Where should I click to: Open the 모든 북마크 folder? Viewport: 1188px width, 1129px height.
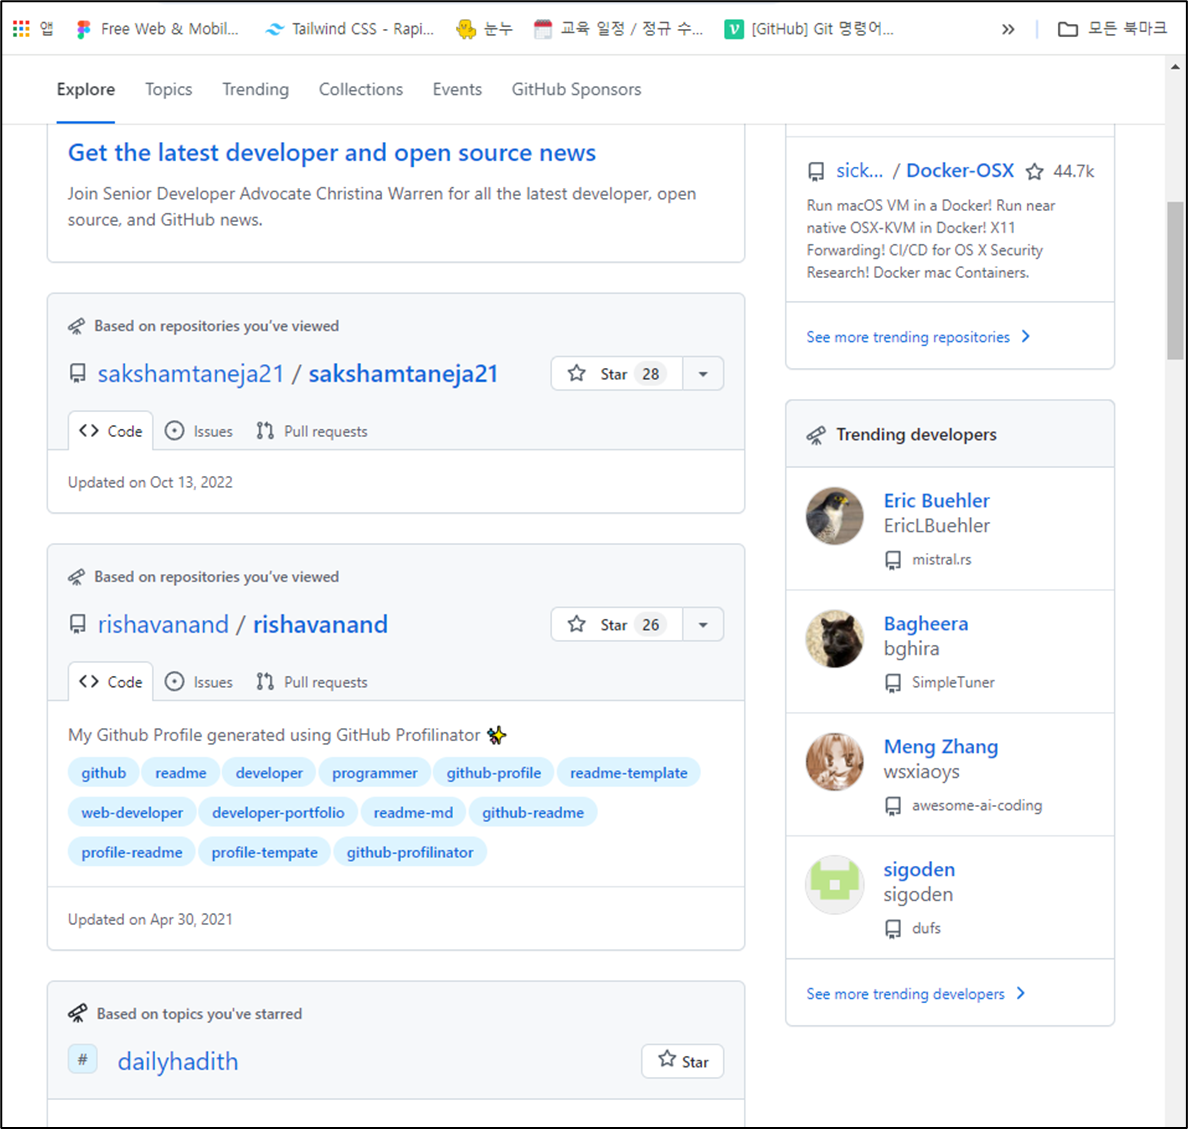[1112, 29]
